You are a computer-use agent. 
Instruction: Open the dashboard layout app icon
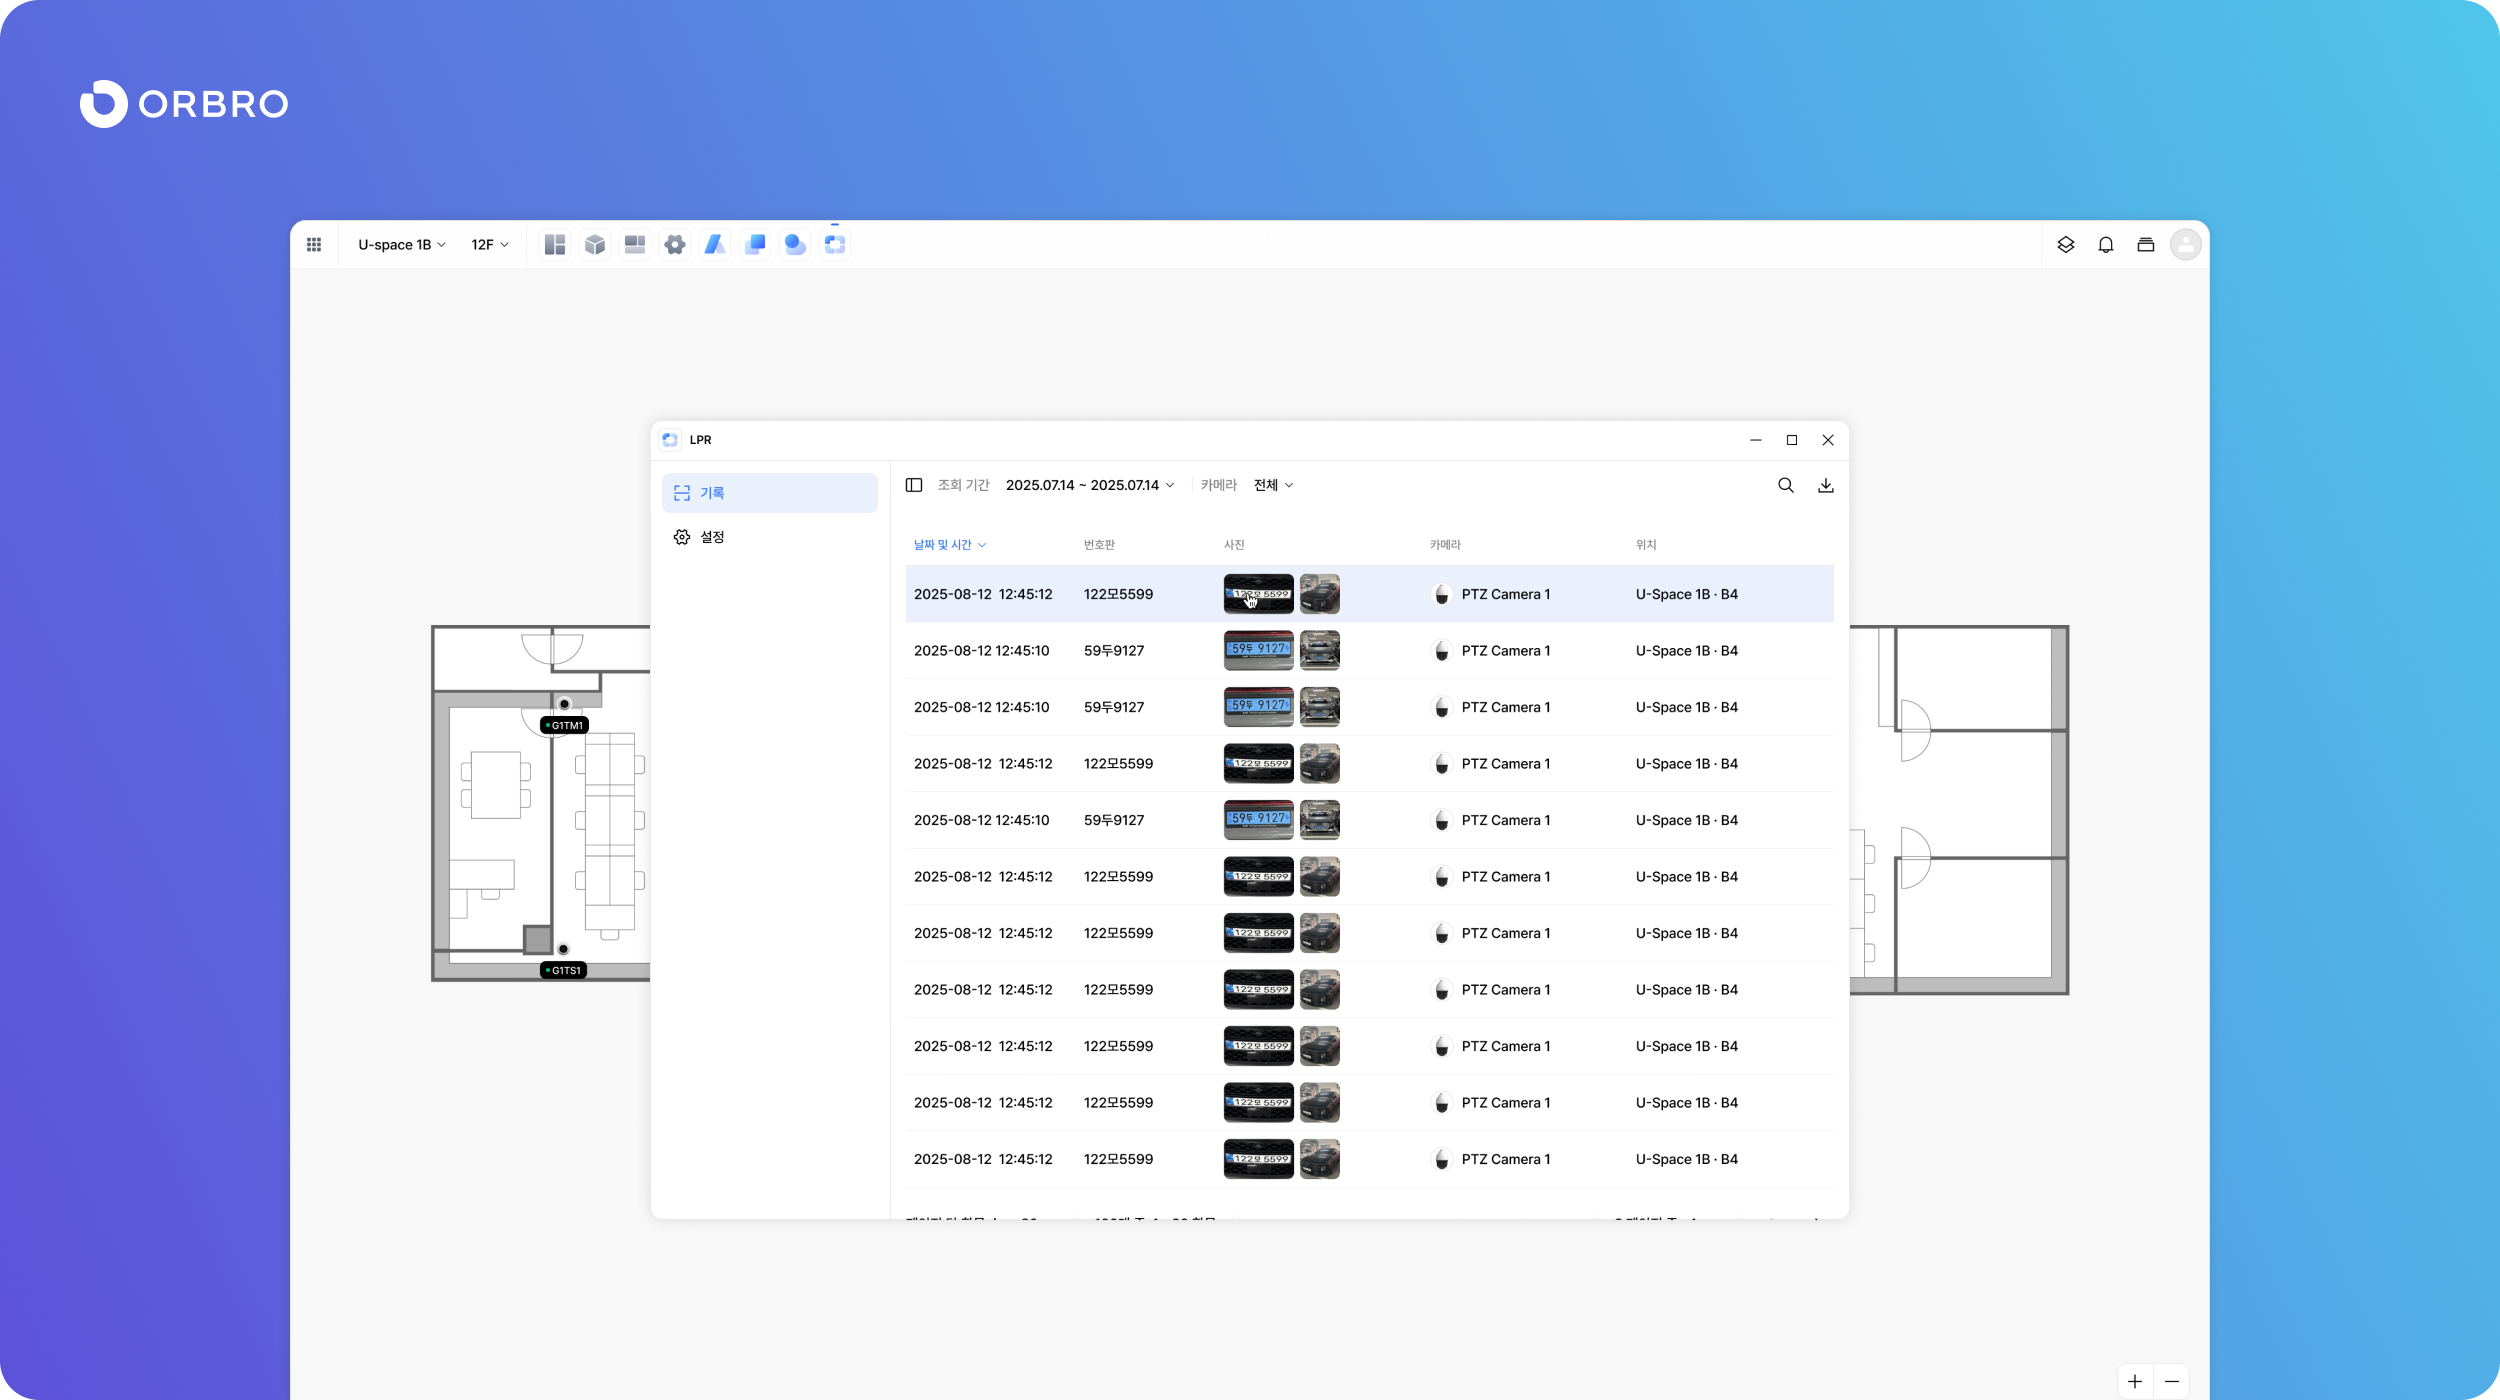(555, 245)
